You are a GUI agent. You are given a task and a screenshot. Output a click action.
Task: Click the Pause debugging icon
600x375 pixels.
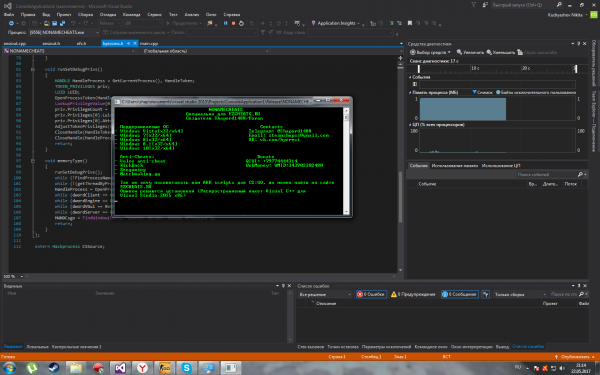tap(225, 23)
